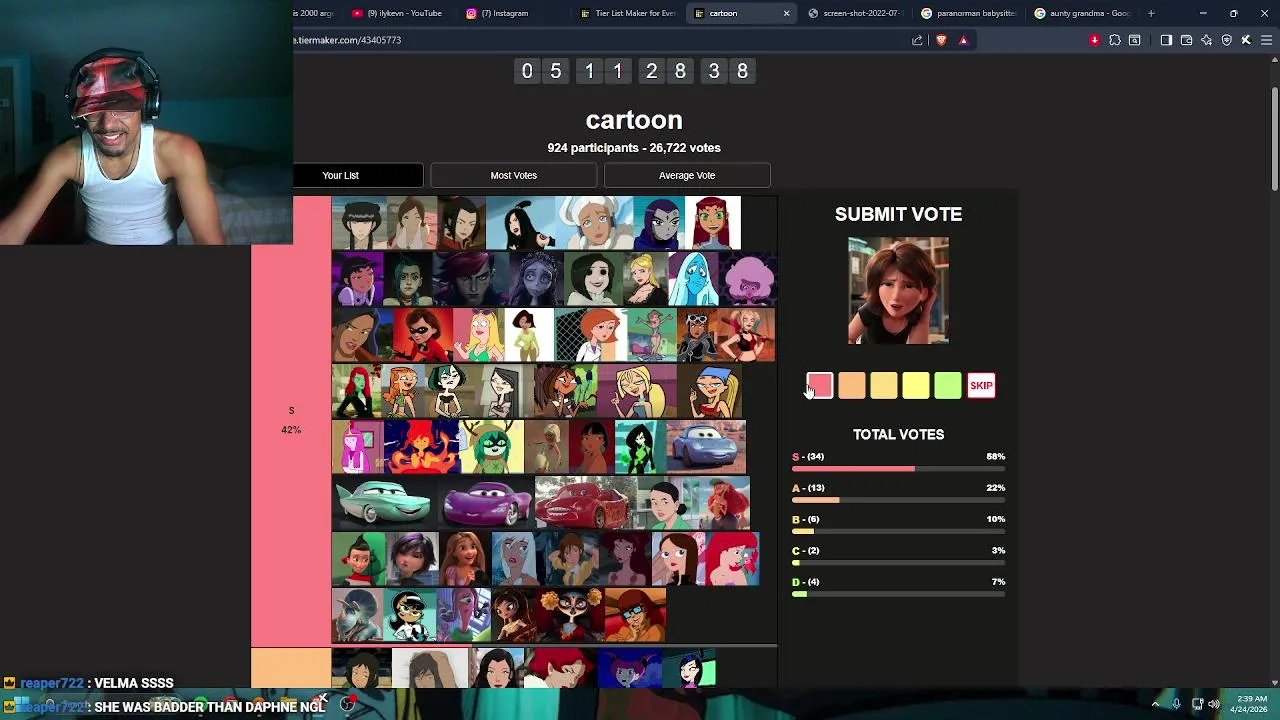Click the Ariel mermaid thumbnail

[733, 559]
